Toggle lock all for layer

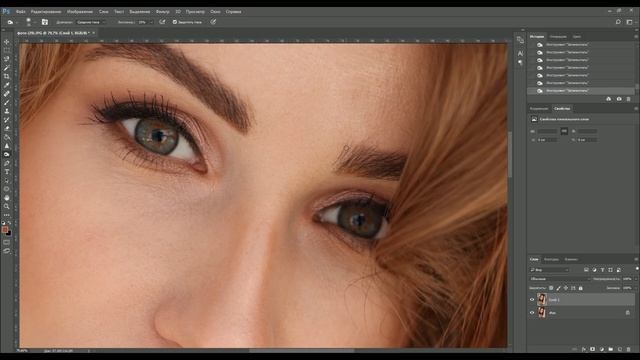coord(581,288)
